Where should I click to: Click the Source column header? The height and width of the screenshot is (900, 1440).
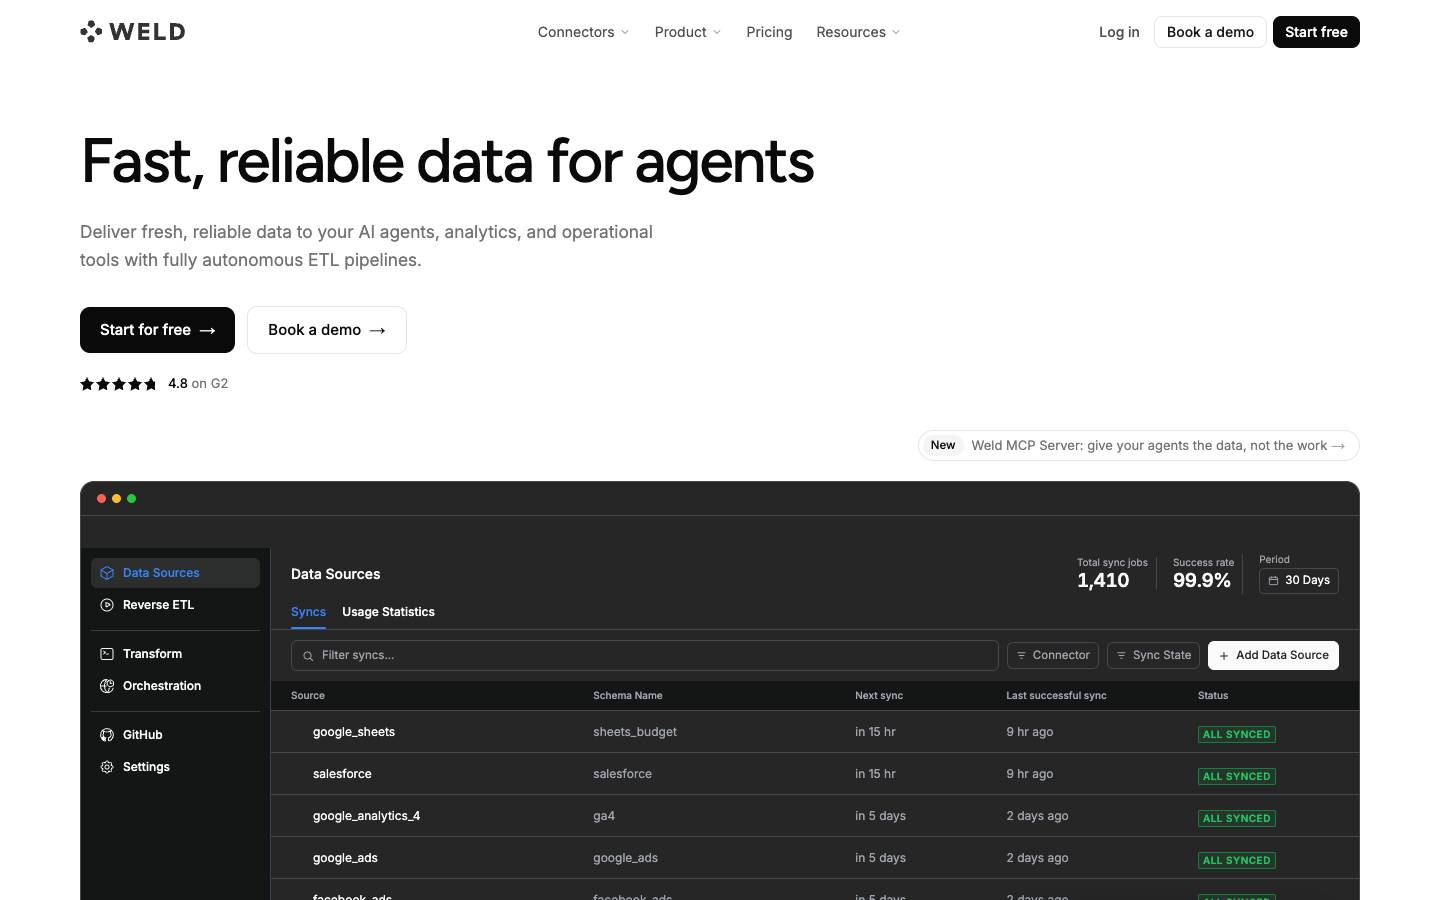click(308, 695)
